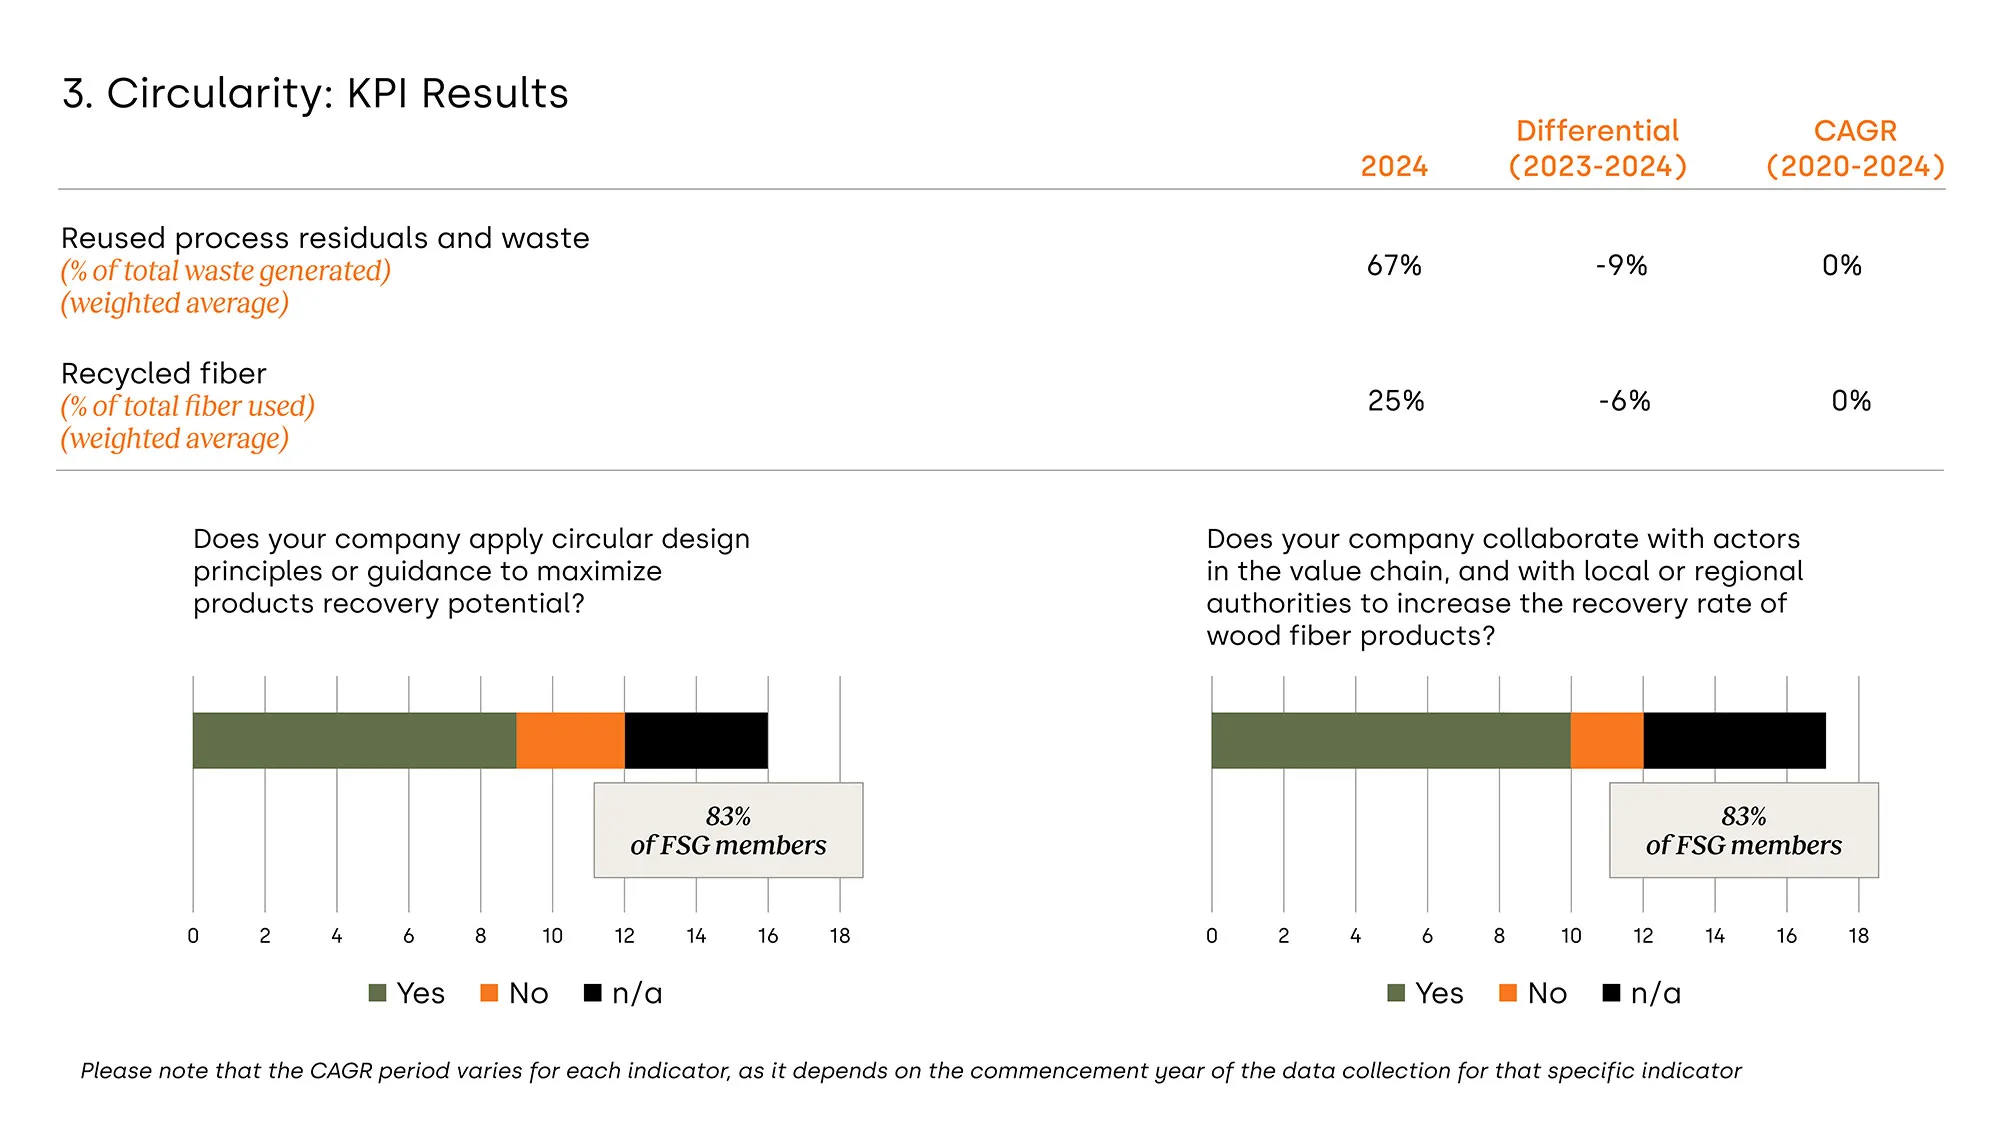Click the green Yes legend swatch, left chart

coord(377,993)
